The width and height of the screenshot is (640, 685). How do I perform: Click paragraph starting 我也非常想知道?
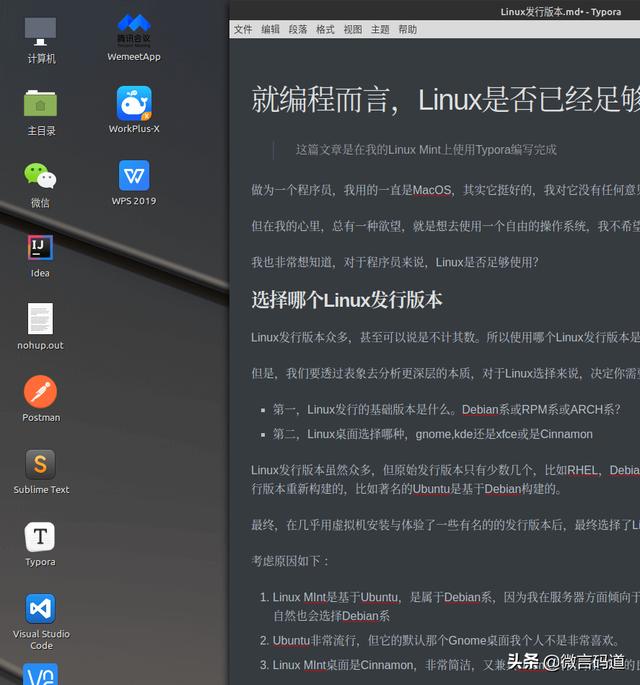click(394, 262)
